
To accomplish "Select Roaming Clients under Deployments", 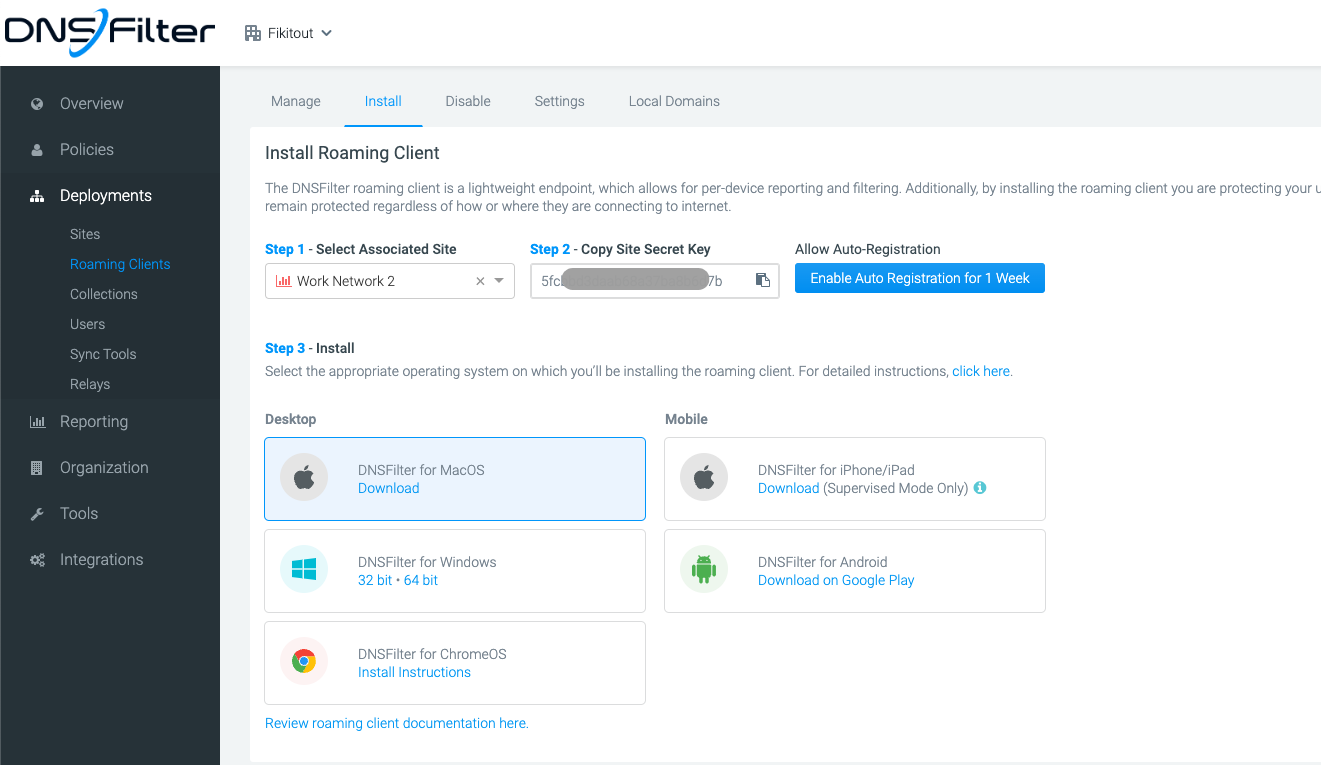I will click(x=120, y=264).
